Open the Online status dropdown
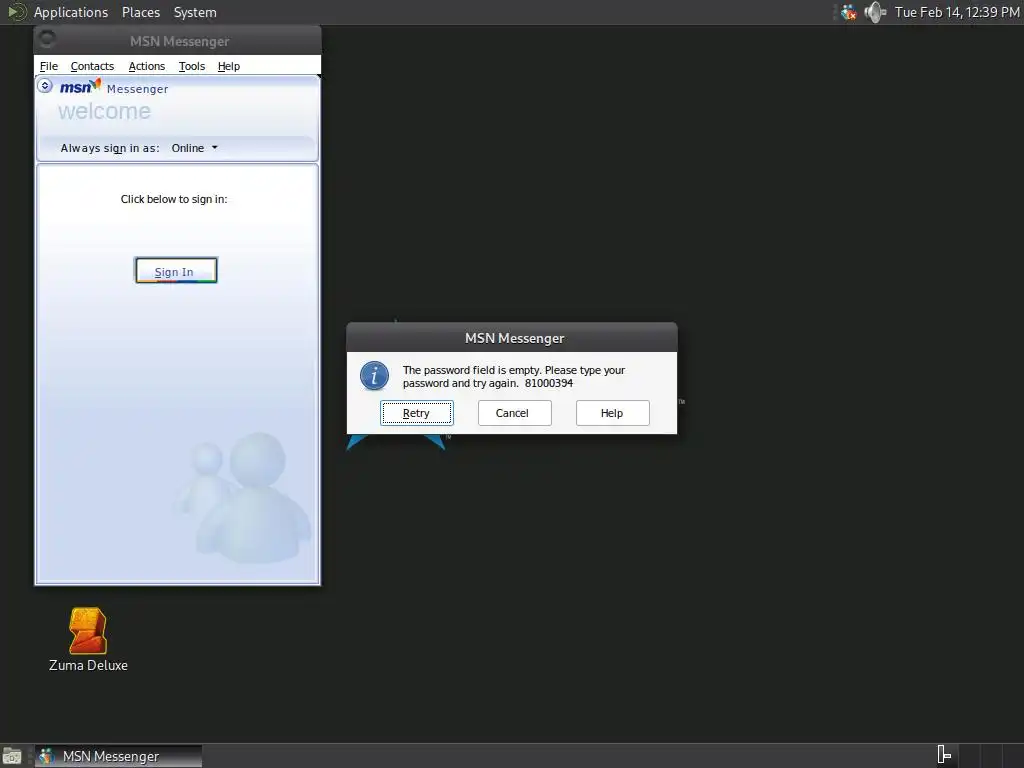This screenshot has width=1024, height=768. click(195, 148)
